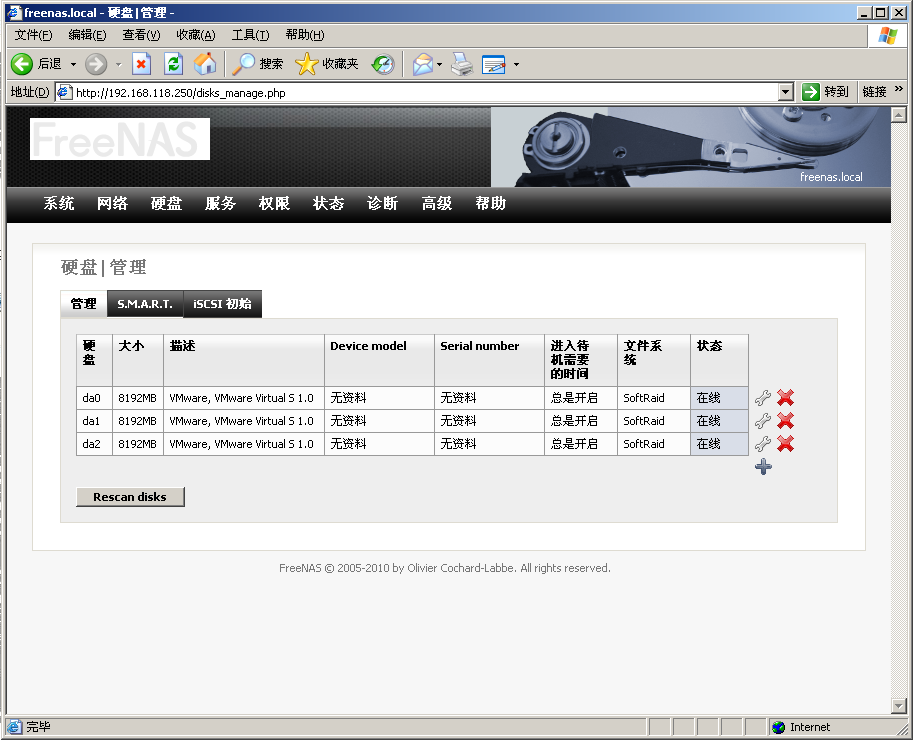Image resolution: width=914 pixels, height=740 pixels.
Task: Click the Rescan disks button
Action: coord(130,497)
